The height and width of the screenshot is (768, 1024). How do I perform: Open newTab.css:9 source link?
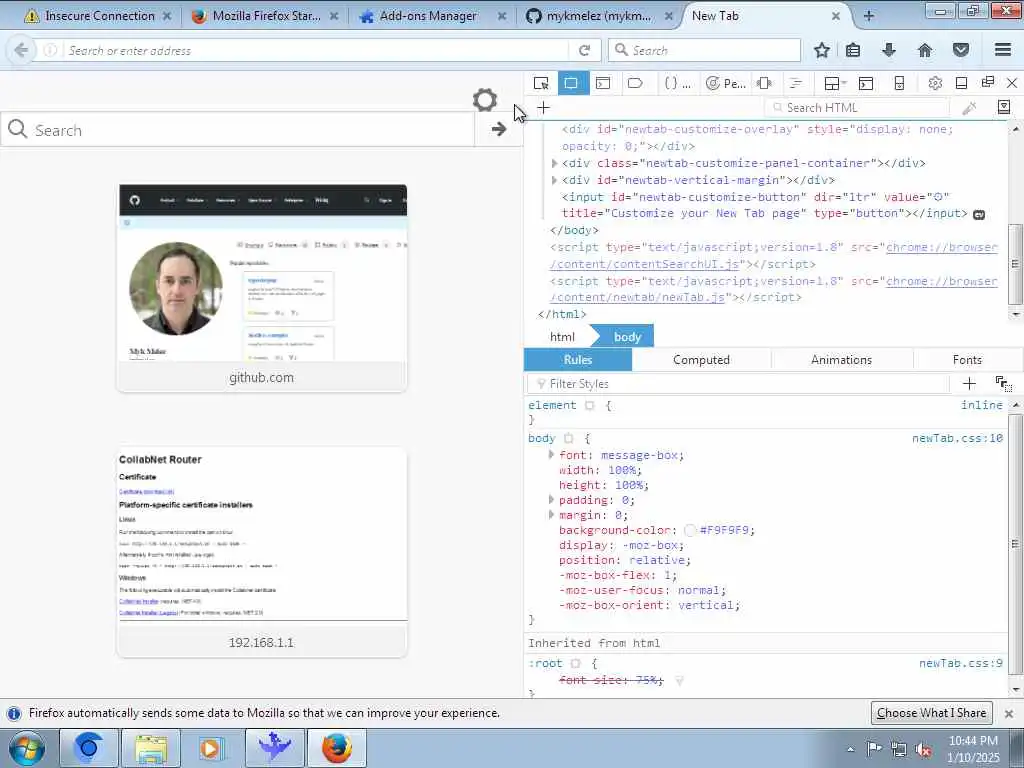pyautogui.click(x=961, y=664)
